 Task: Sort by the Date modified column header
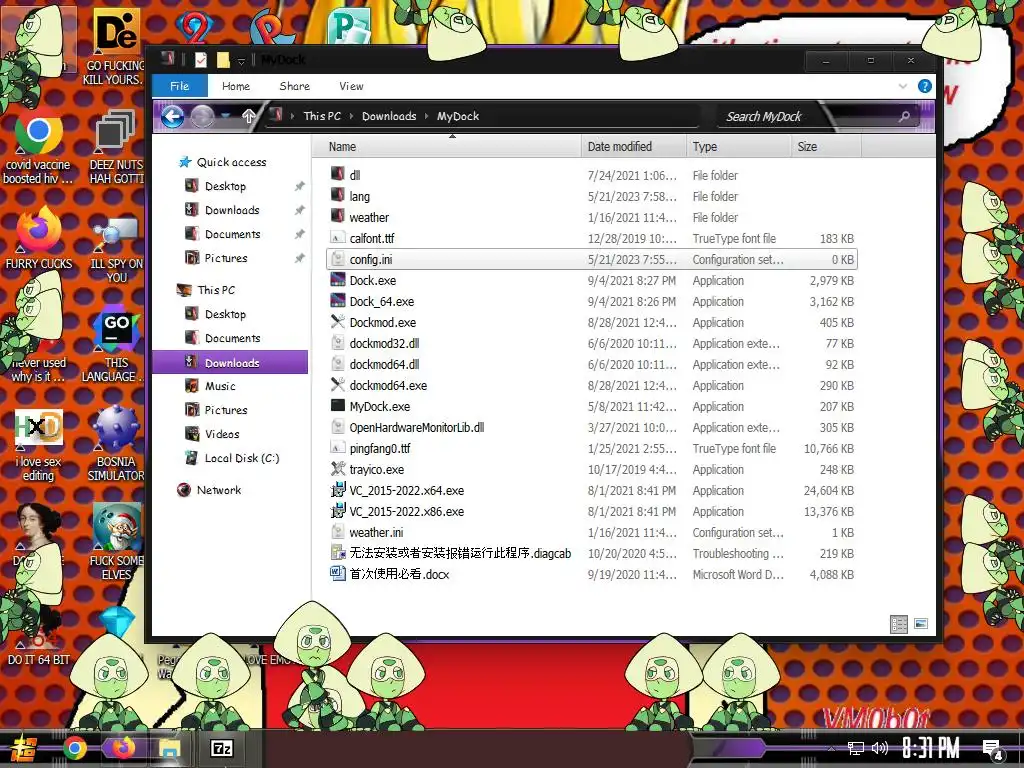633,147
